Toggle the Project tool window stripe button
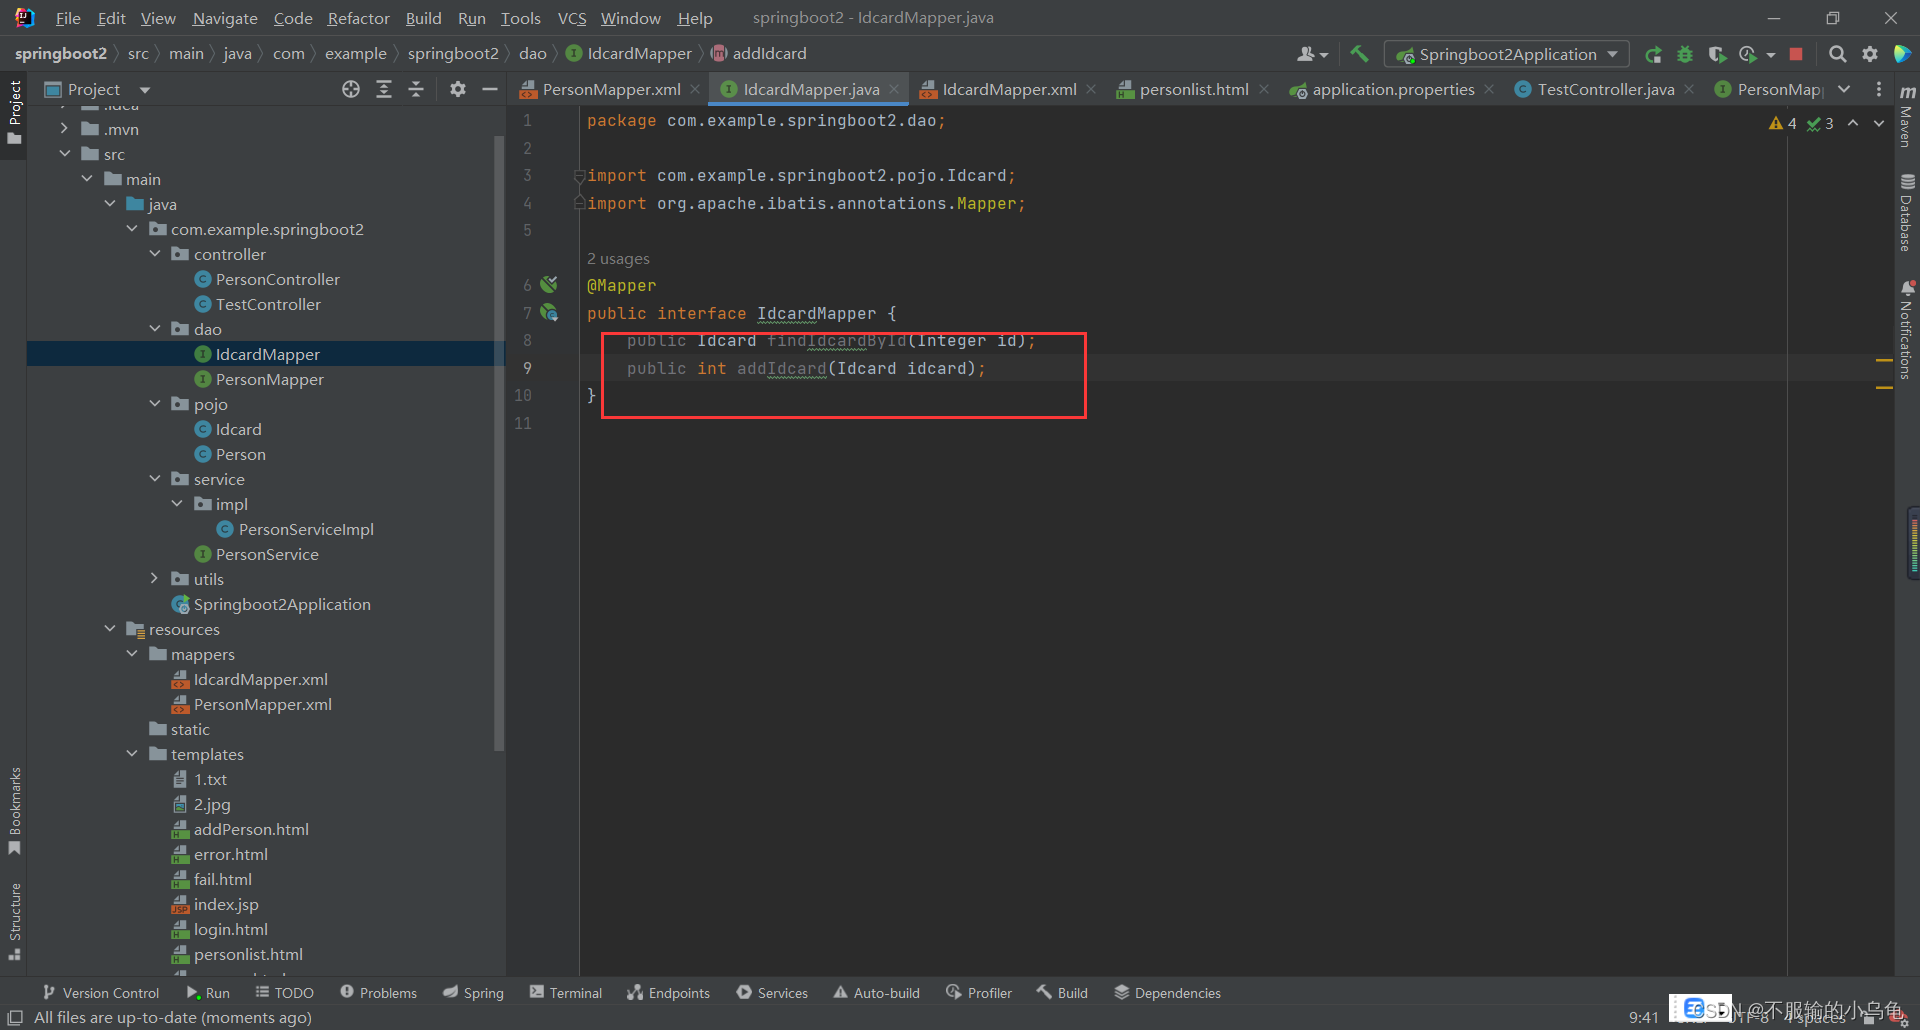Screen dimensions: 1920x1030 15,111
